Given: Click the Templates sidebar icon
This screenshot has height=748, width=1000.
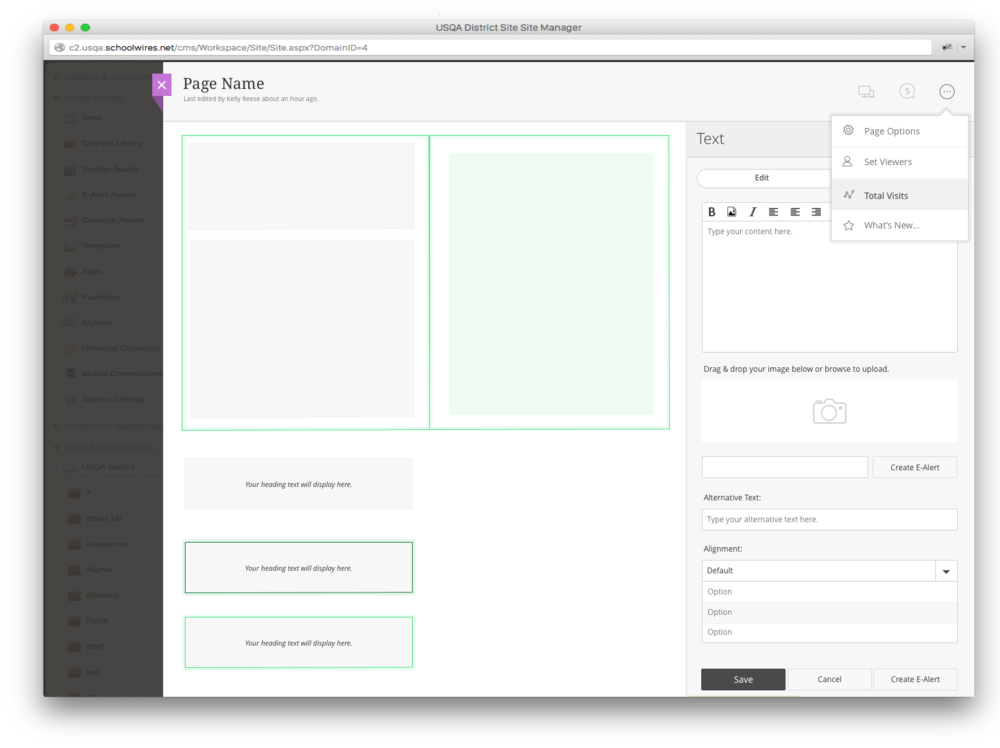Looking at the screenshot, I should pos(70,246).
